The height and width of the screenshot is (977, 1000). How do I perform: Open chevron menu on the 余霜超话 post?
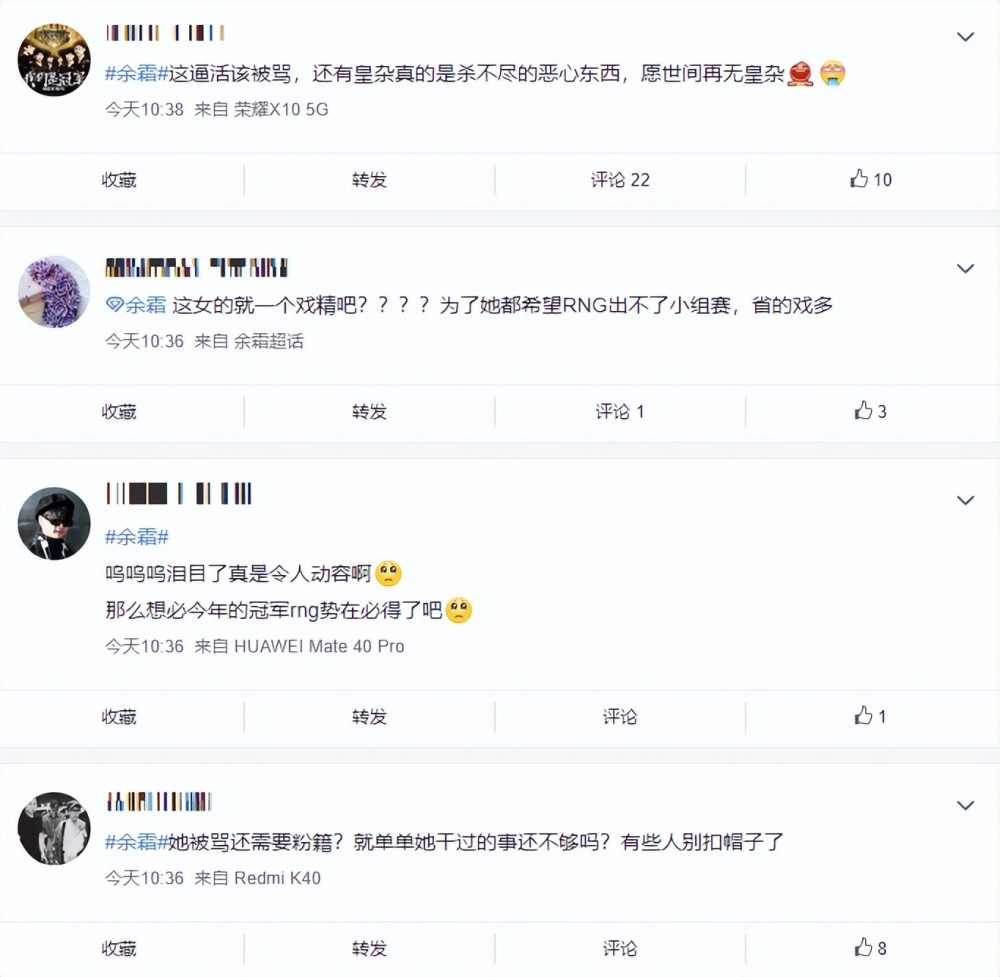(x=965, y=269)
